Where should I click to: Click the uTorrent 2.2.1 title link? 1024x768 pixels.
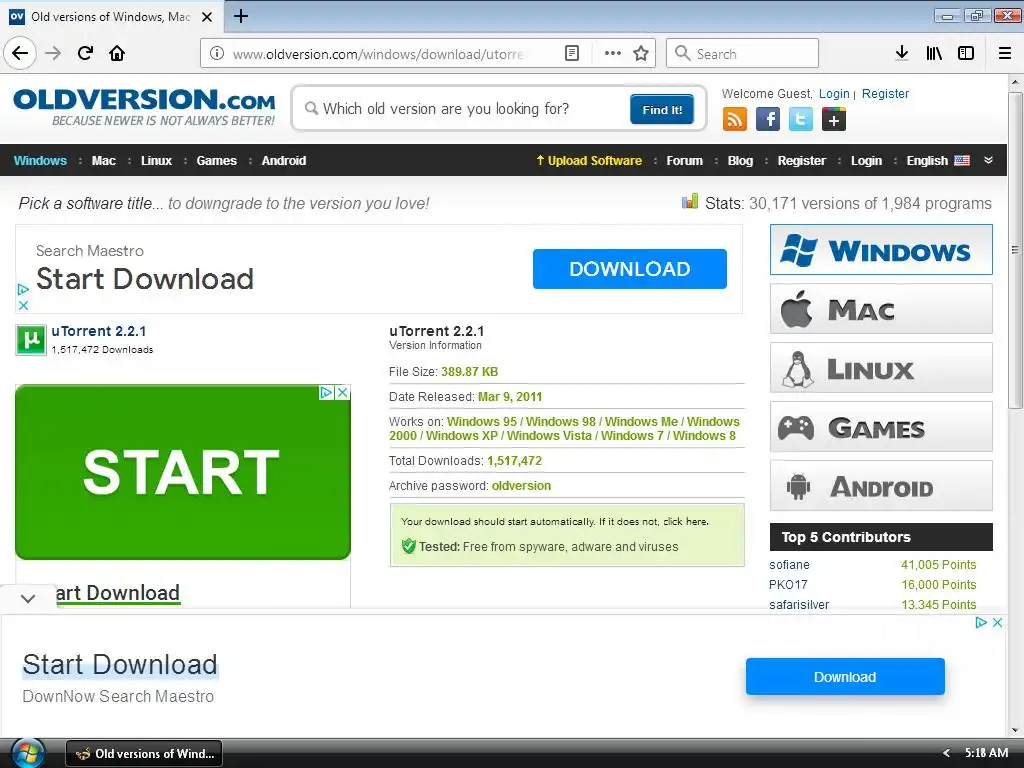(99, 331)
